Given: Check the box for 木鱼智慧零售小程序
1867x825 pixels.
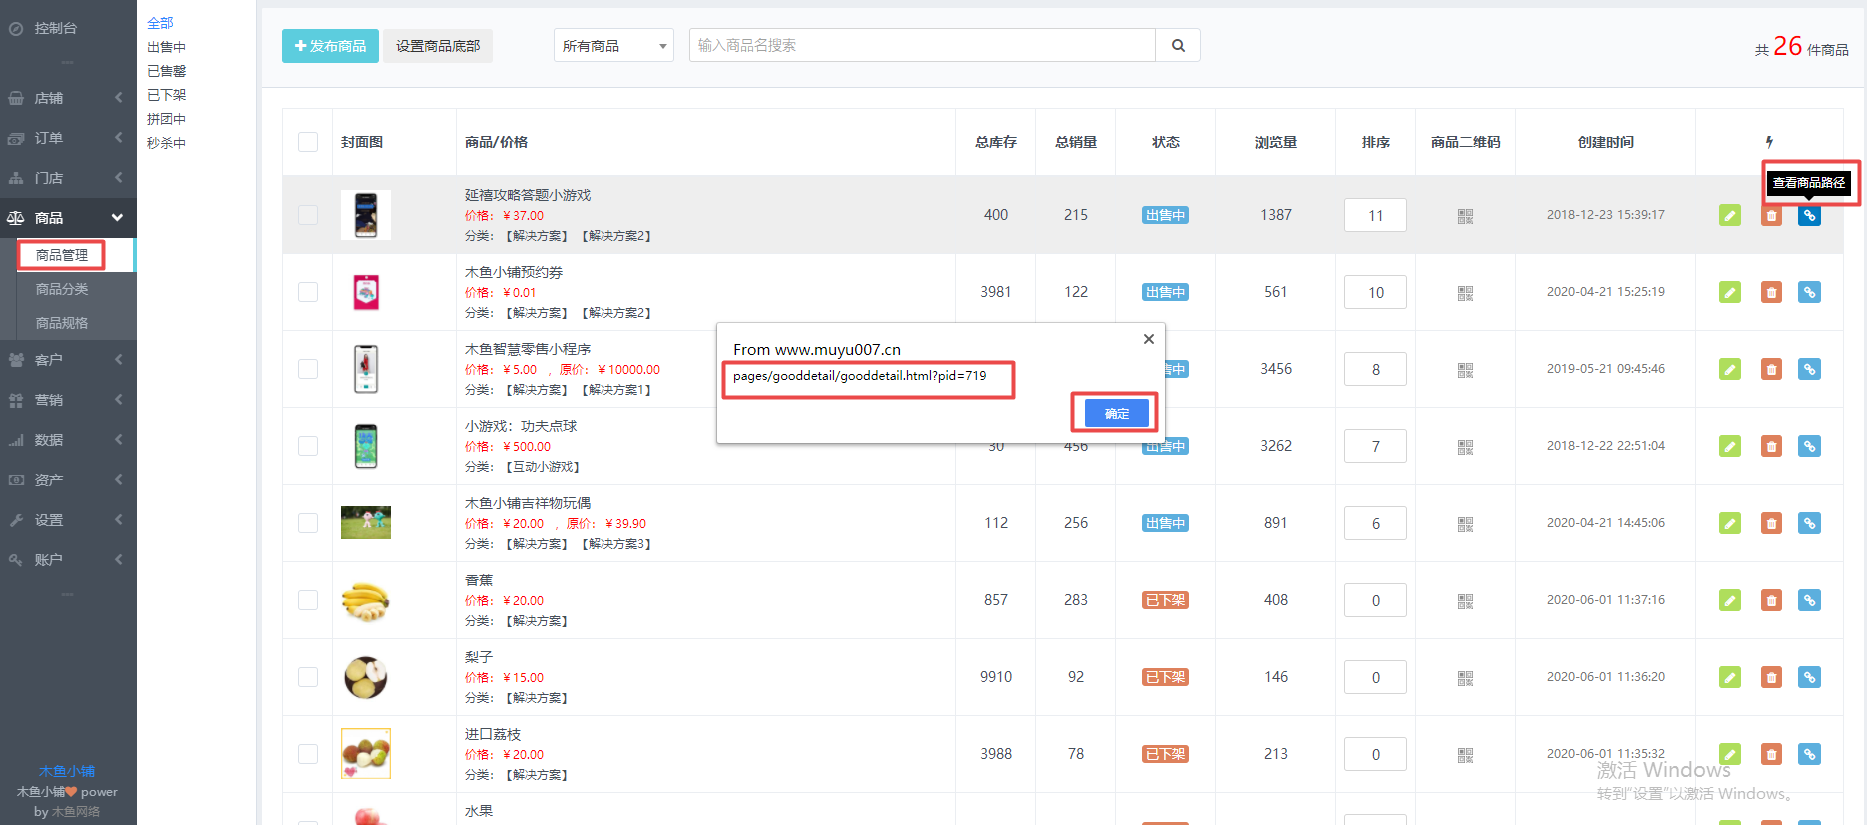Looking at the screenshot, I should (x=308, y=369).
